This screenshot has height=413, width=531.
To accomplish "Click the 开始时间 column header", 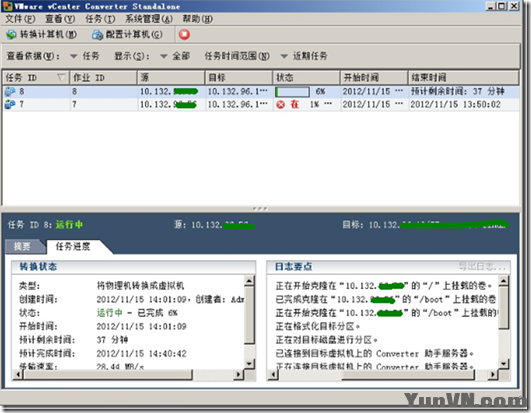I will [374, 78].
